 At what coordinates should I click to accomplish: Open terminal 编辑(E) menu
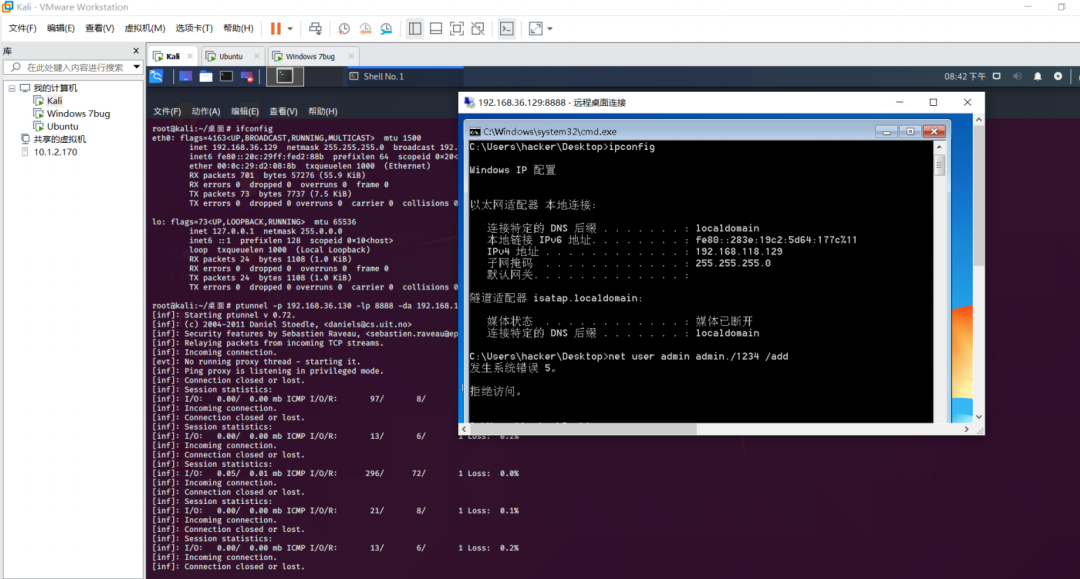[245, 112]
